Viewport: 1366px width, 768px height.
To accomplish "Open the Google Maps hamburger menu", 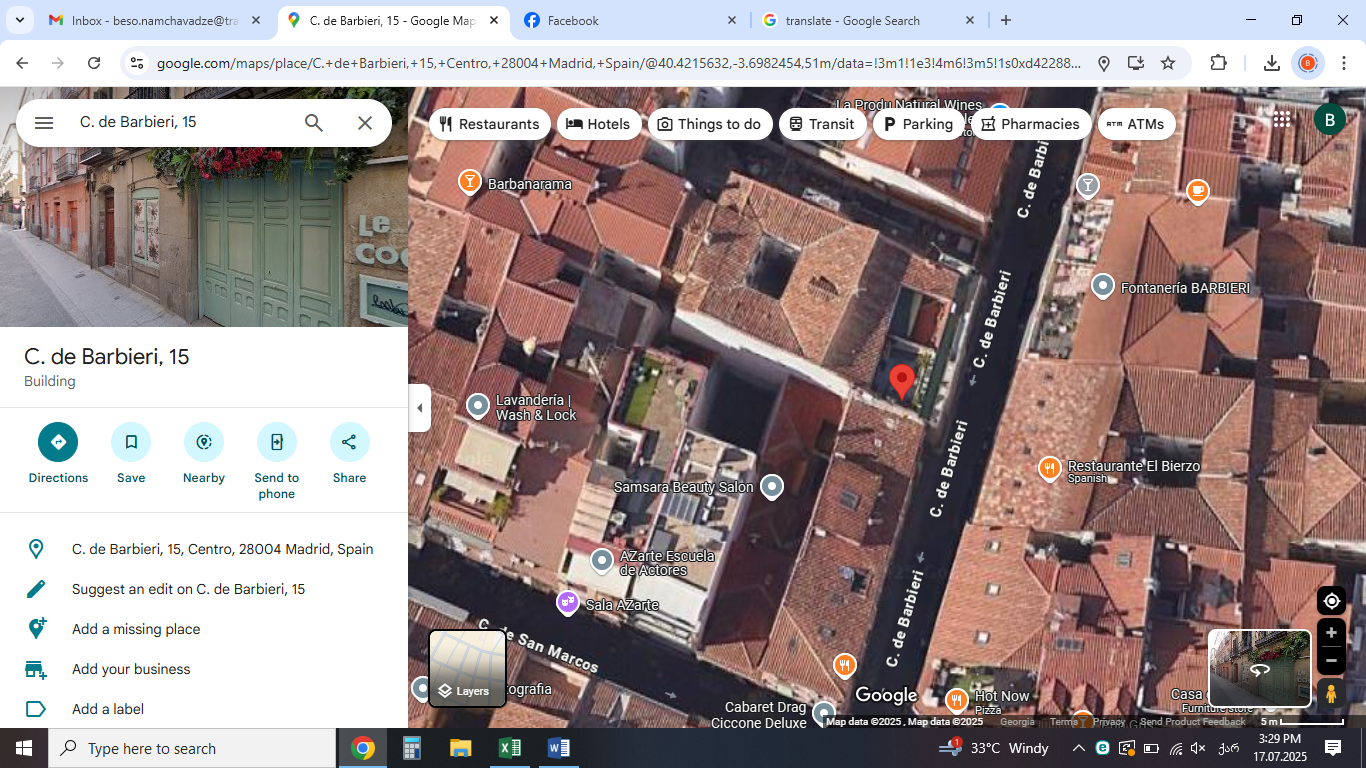I will [x=44, y=123].
